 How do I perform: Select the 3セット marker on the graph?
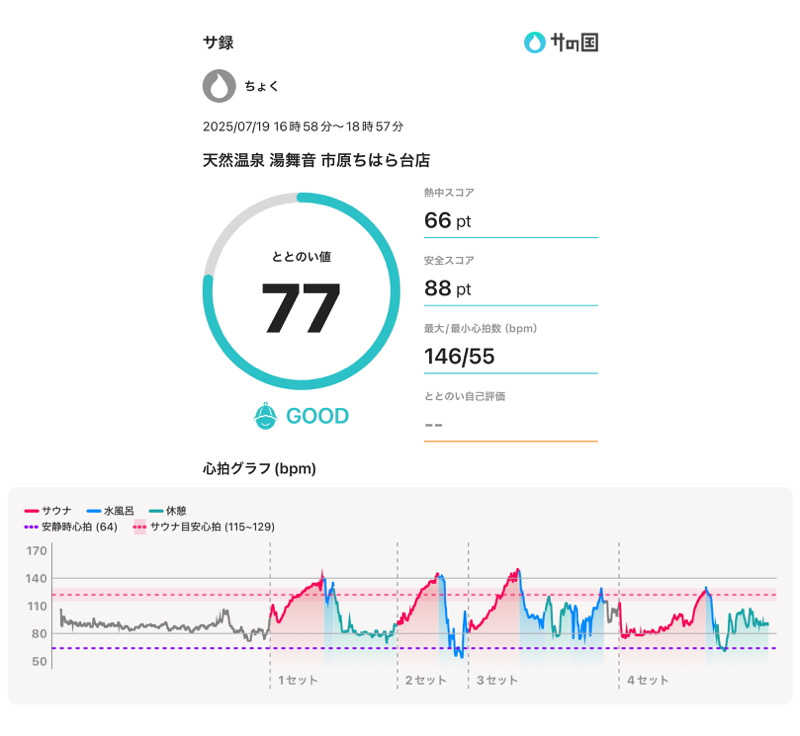(496, 680)
